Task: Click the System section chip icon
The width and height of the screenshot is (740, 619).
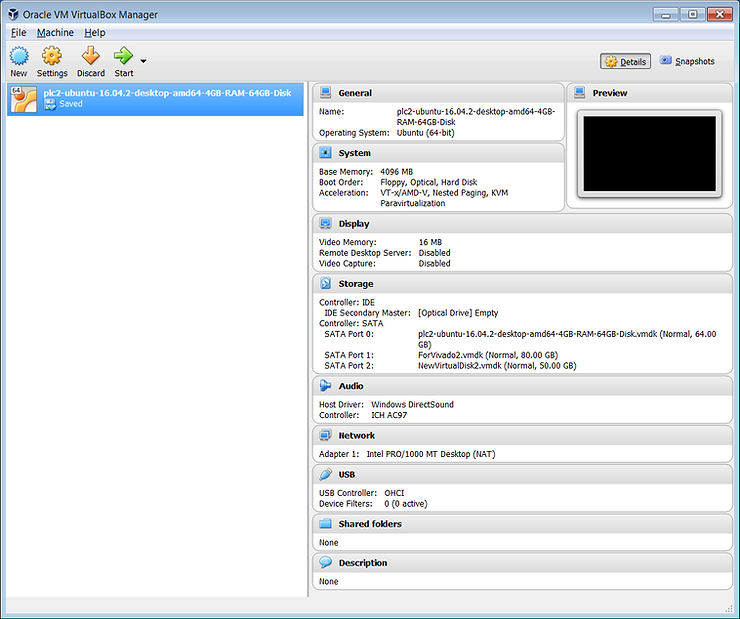Action: point(325,152)
